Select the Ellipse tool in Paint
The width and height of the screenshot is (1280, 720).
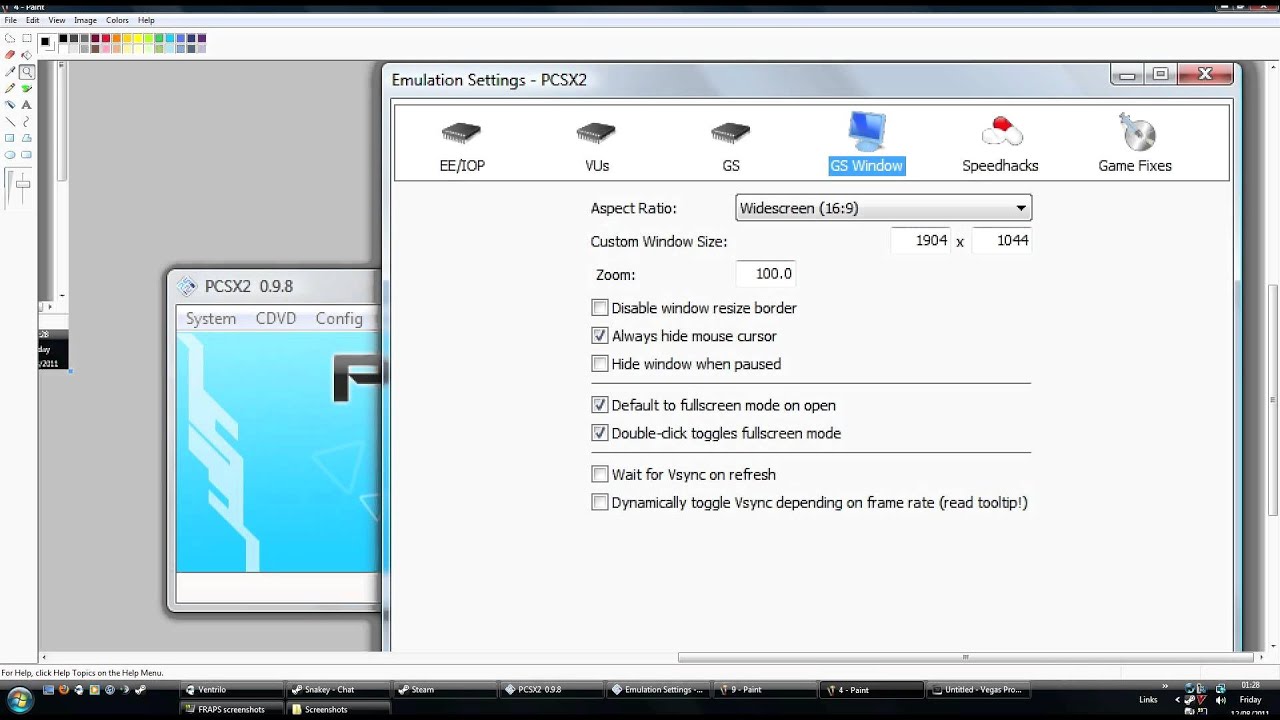[10, 155]
